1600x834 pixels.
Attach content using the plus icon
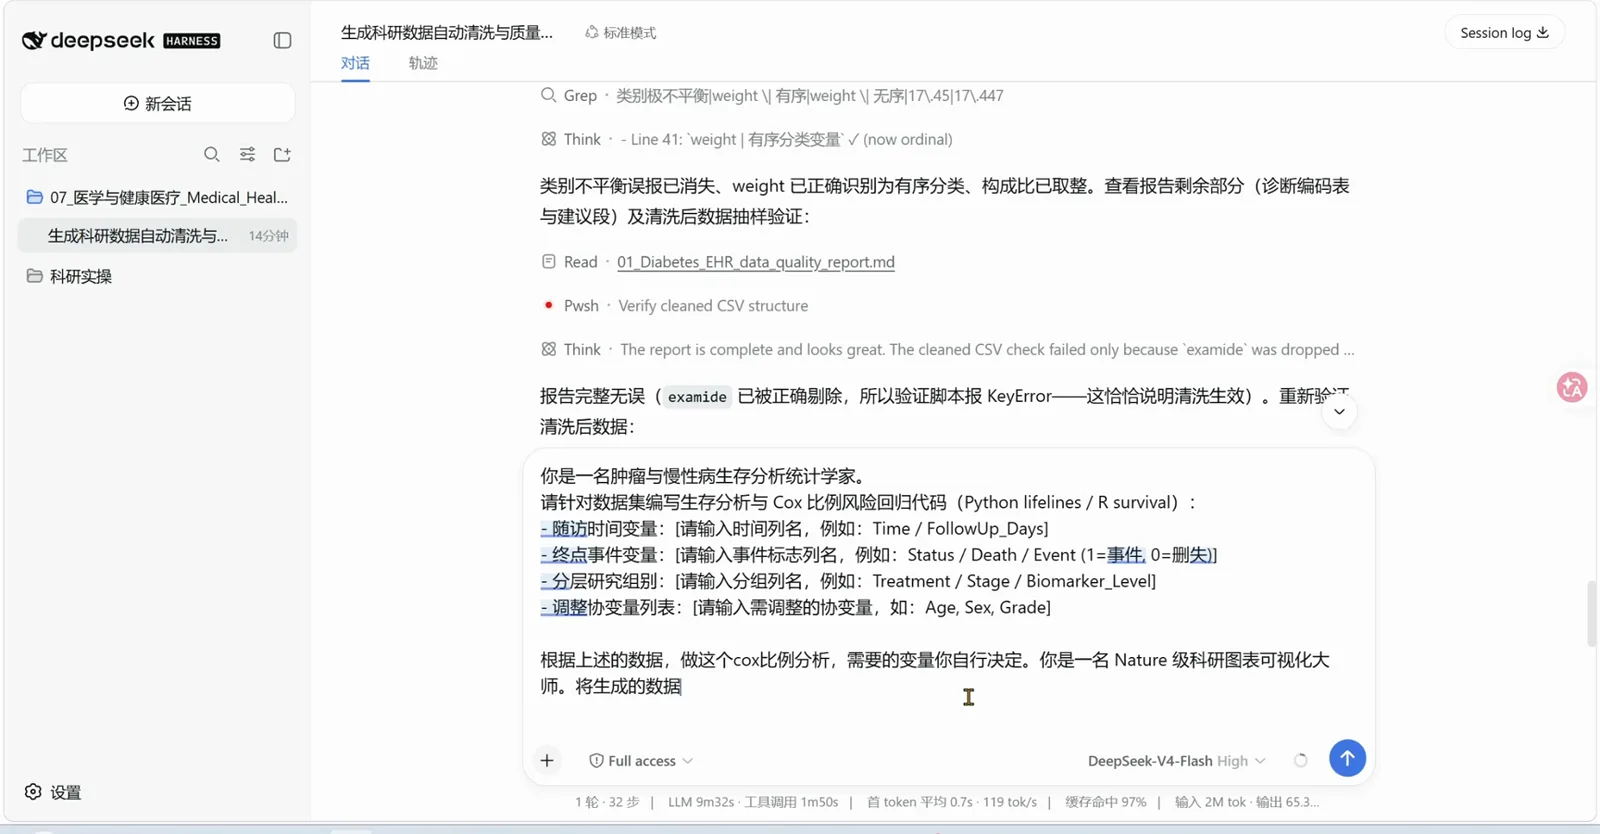pos(547,761)
